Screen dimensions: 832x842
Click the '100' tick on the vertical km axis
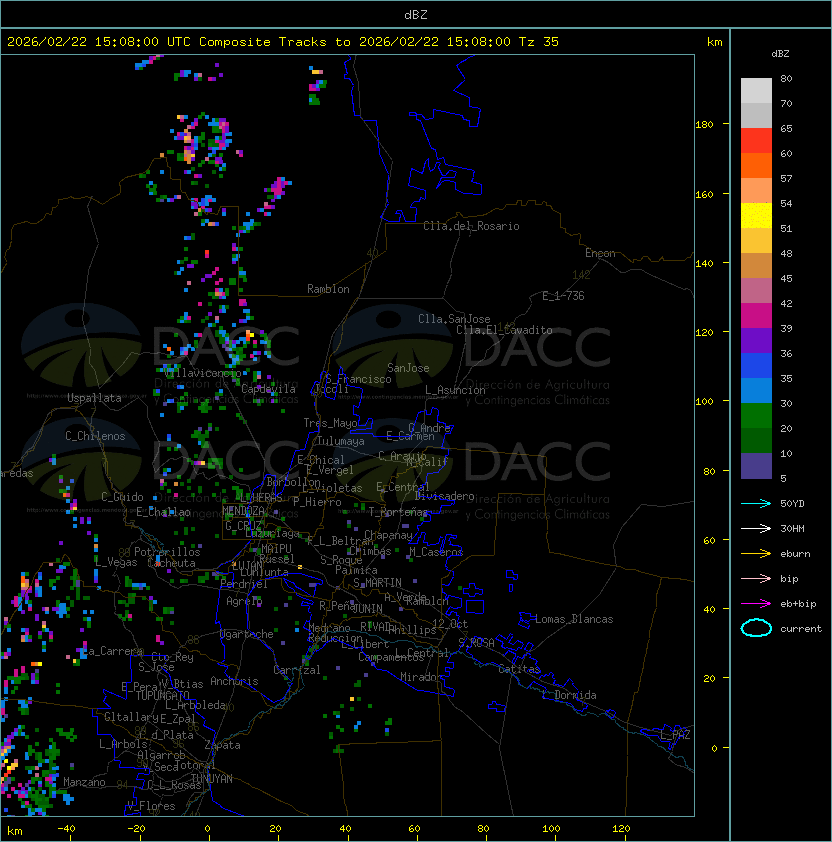704,402
